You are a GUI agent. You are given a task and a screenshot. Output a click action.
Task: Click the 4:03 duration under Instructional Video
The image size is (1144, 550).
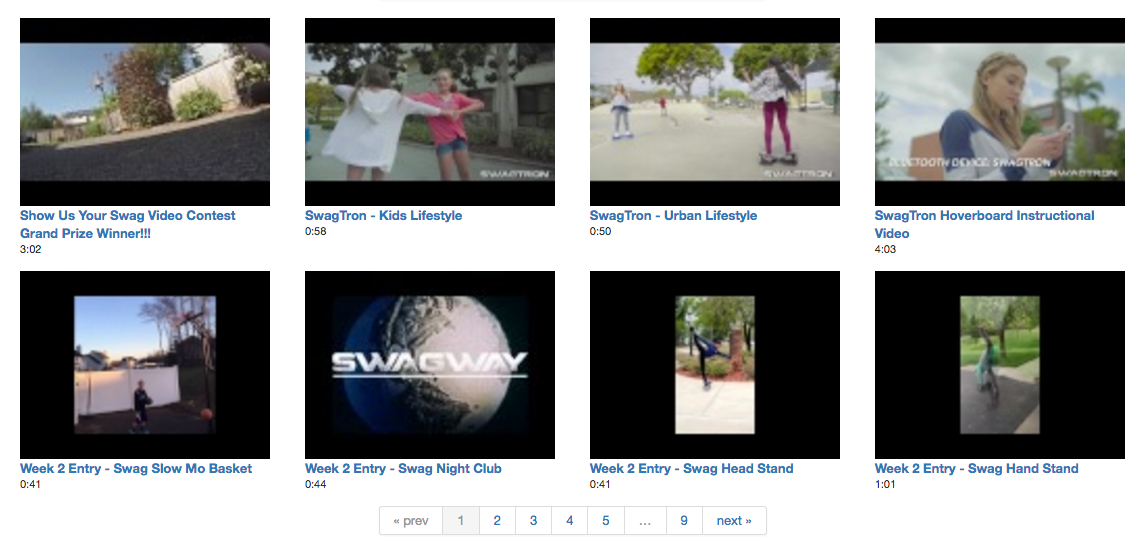pos(886,249)
